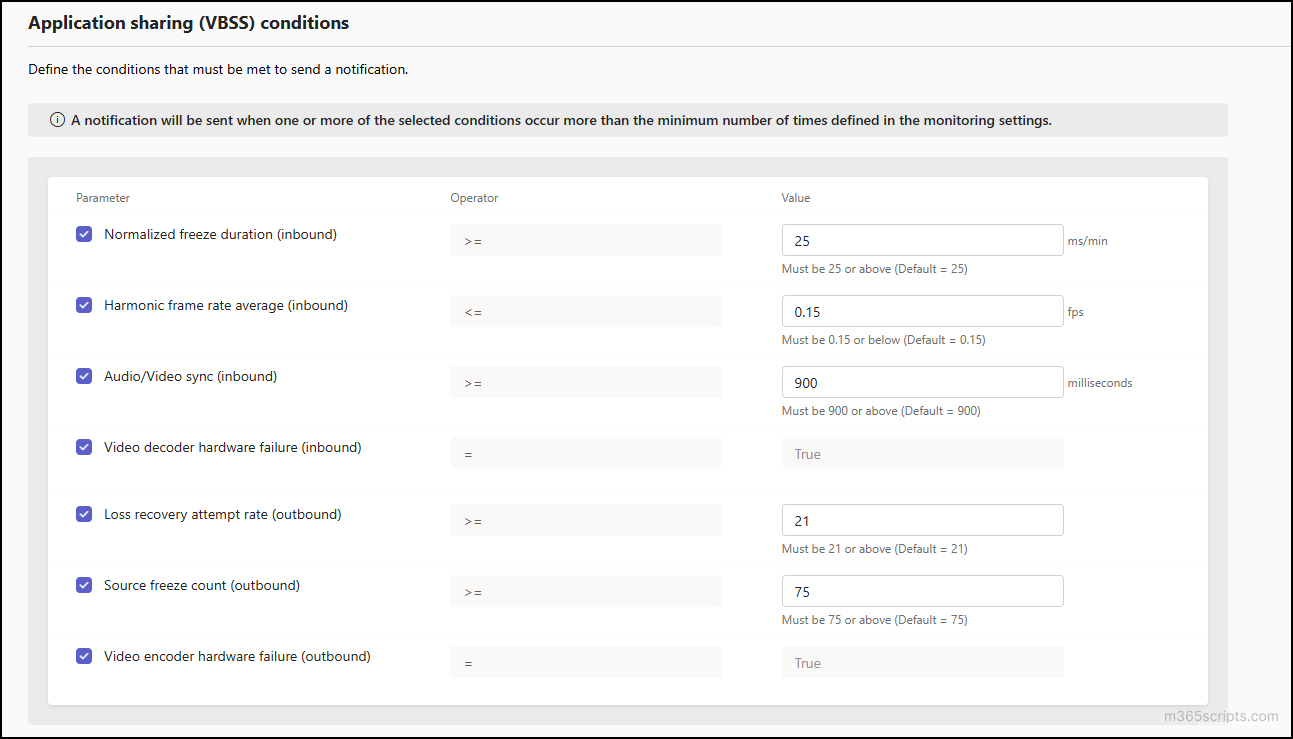
Task: Click the fps unit label
Action: click(1076, 312)
